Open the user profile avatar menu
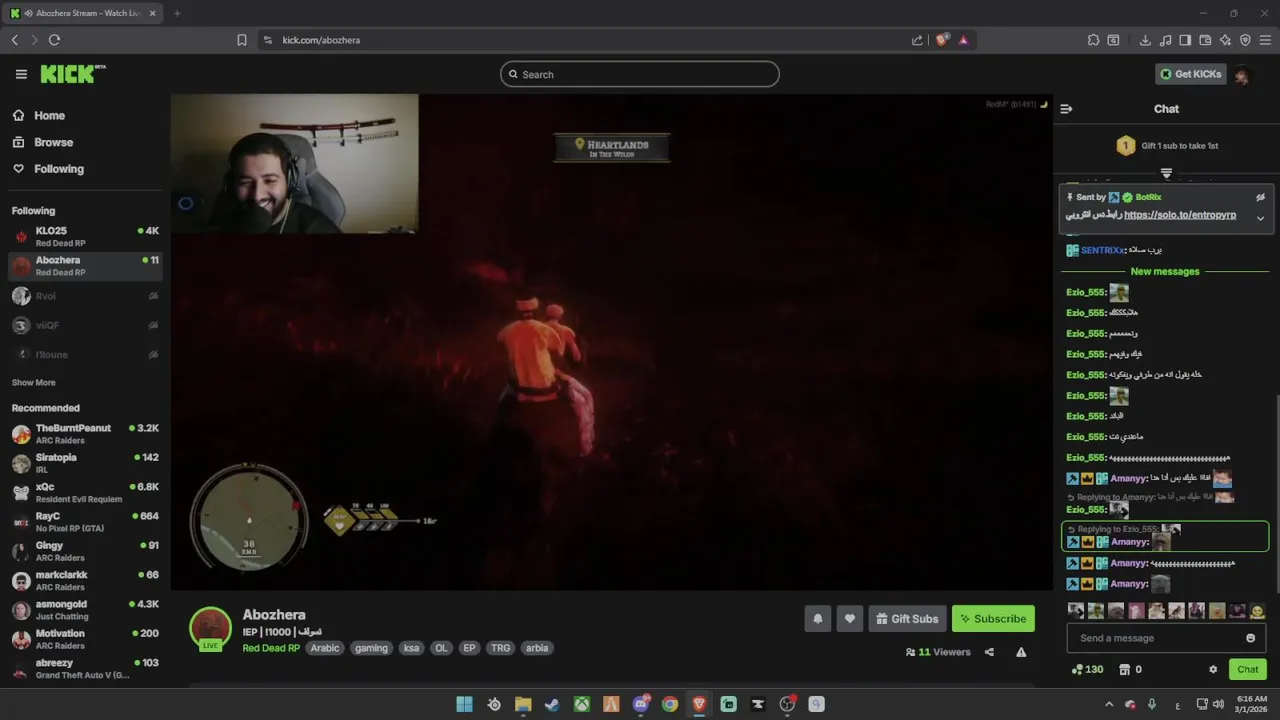The height and width of the screenshot is (720, 1280). pyautogui.click(x=1242, y=74)
